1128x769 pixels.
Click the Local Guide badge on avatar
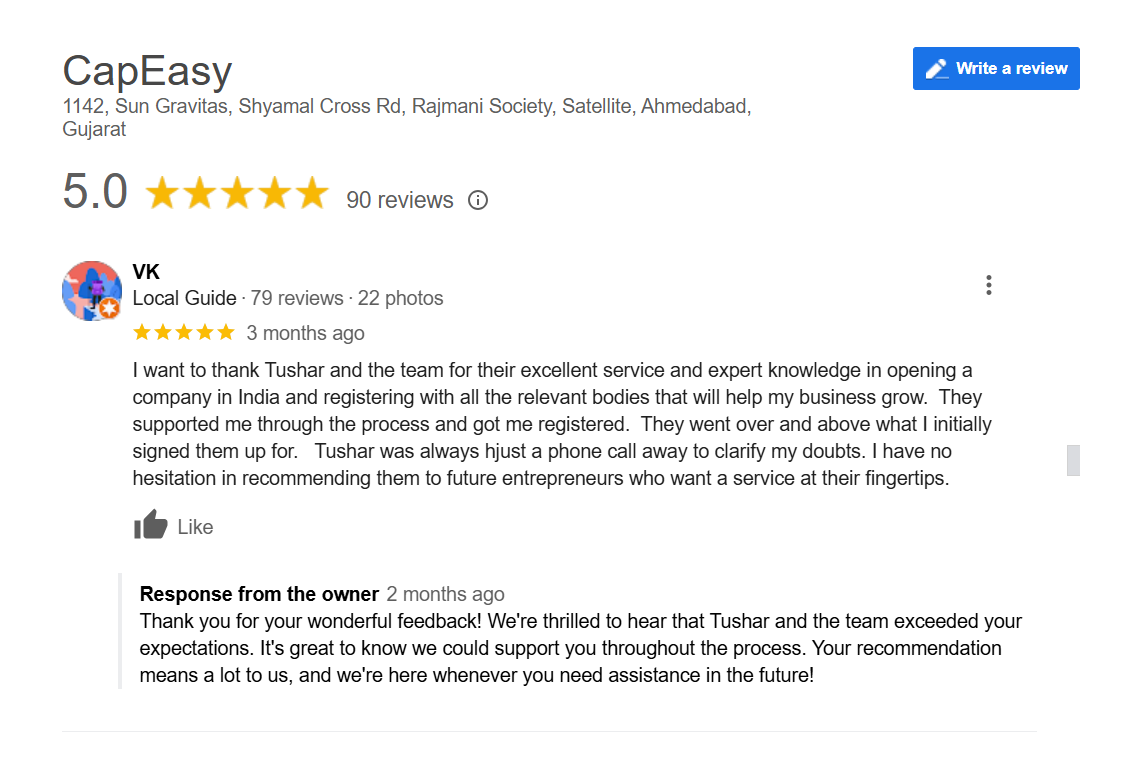(x=109, y=309)
